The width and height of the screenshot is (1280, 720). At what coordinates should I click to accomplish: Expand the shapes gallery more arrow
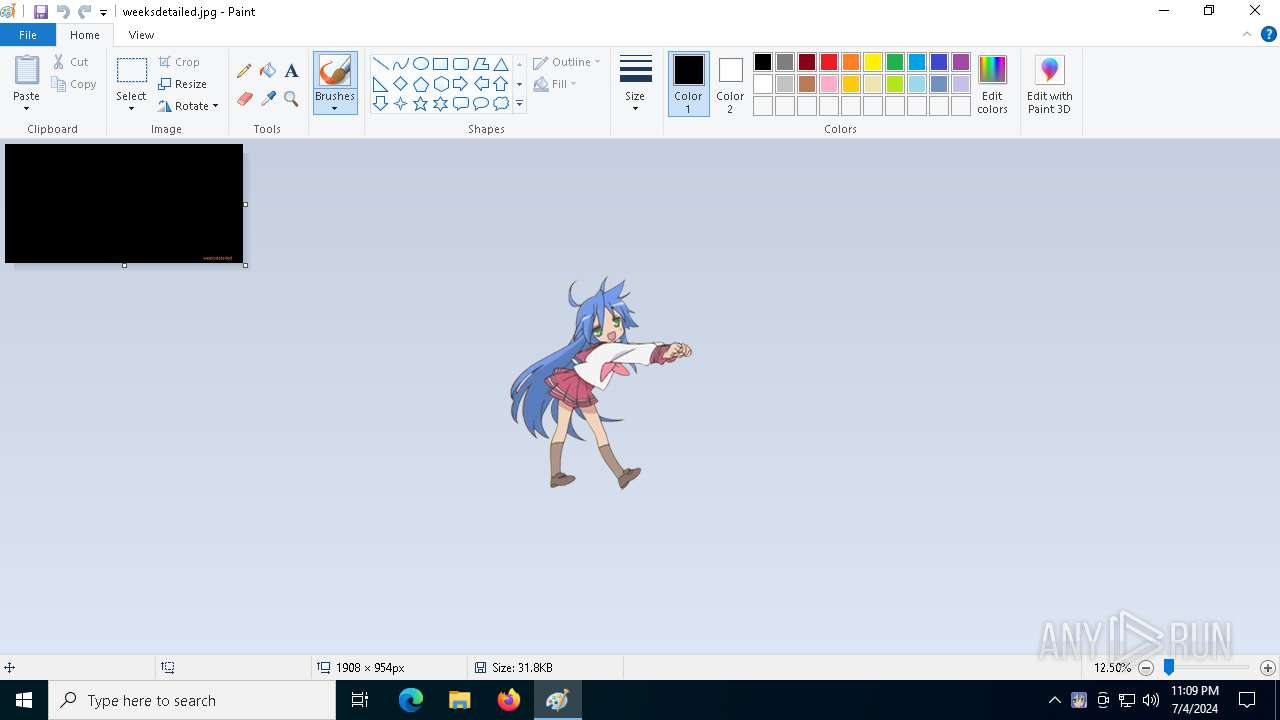click(519, 104)
